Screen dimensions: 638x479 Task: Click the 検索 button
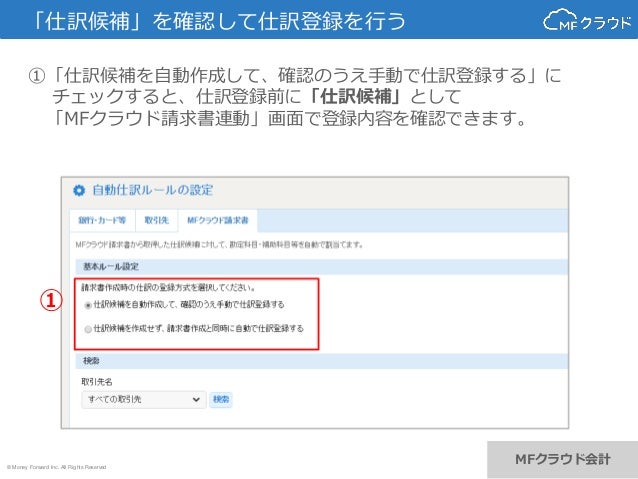click(221, 400)
